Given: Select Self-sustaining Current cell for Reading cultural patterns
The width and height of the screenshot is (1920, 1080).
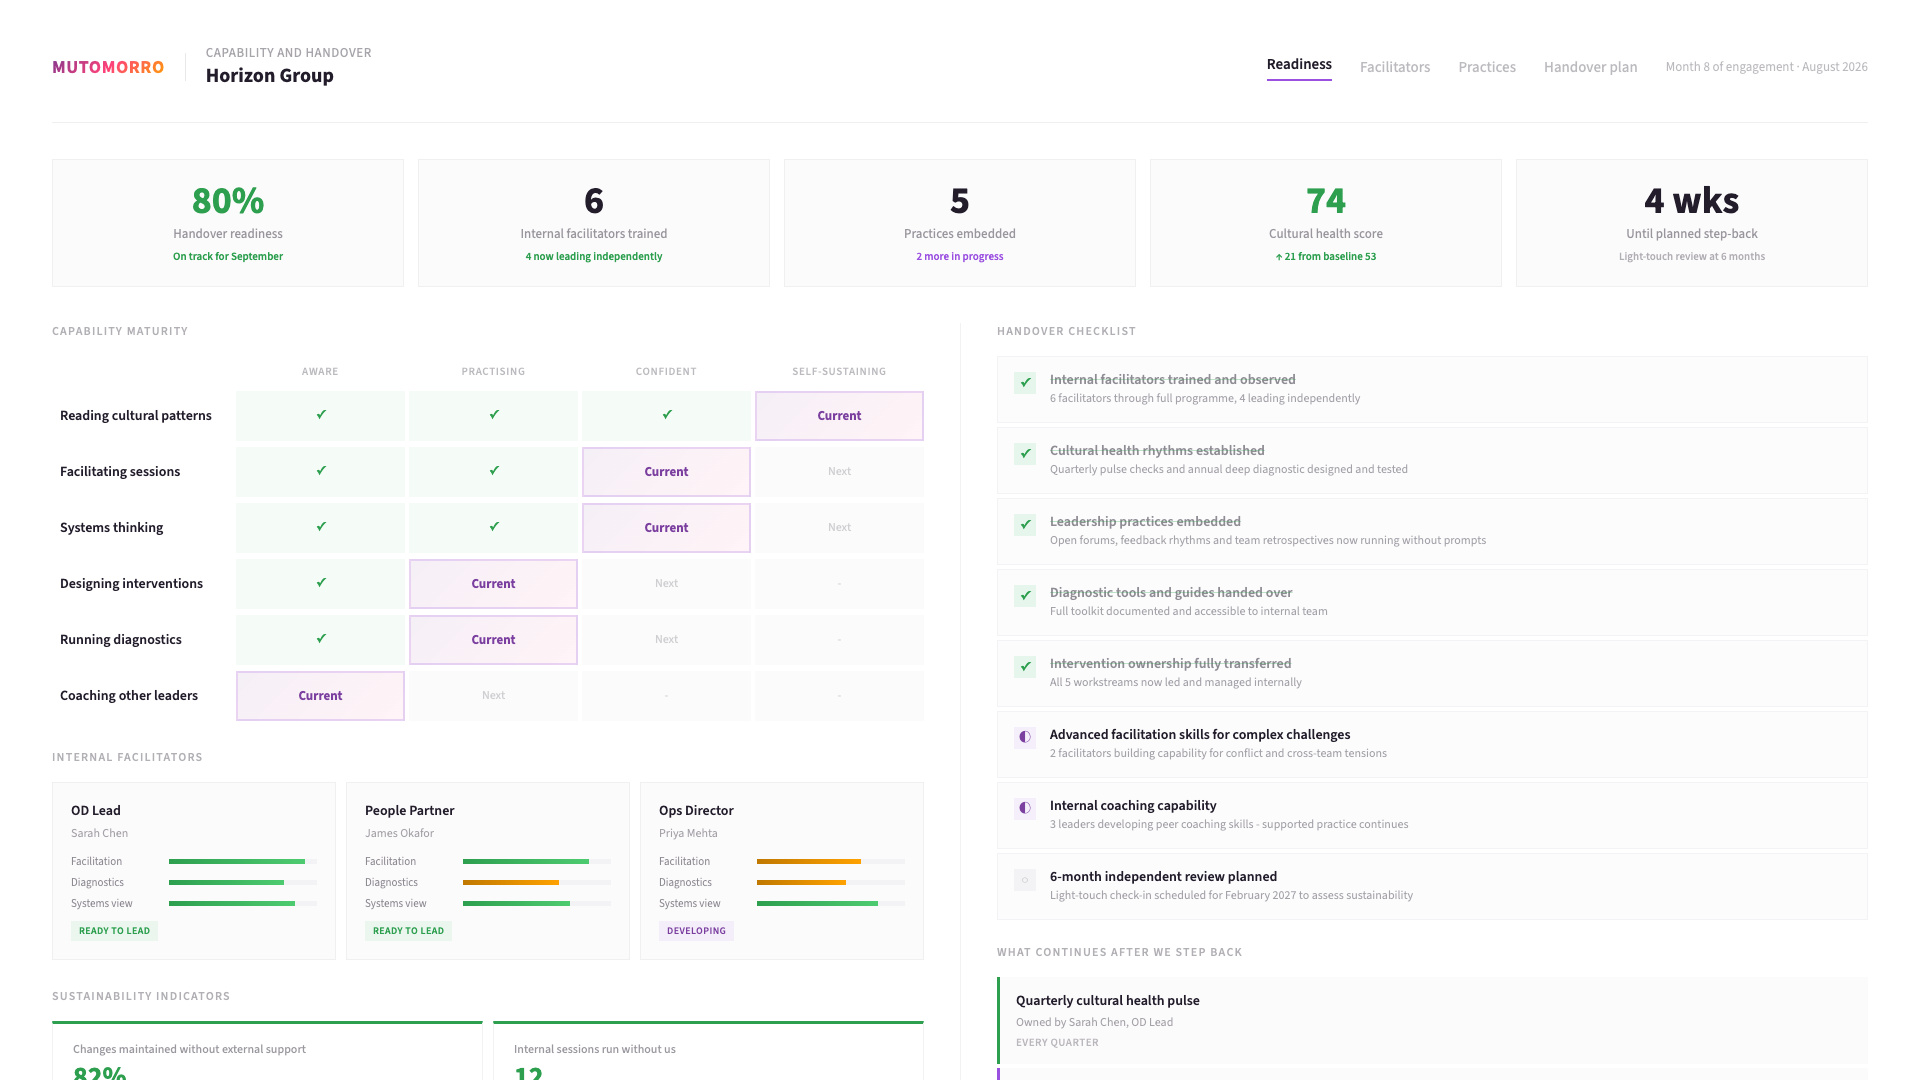Looking at the screenshot, I should pyautogui.click(x=839, y=416).
